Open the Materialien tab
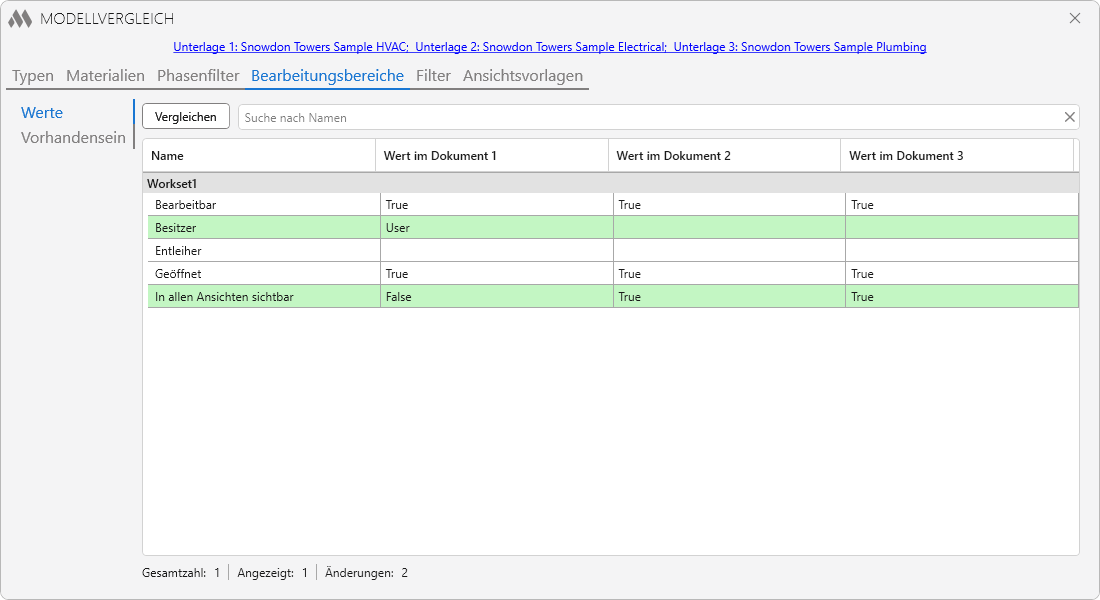The height and width of the screenshot is (600, 1100). pos(105,76)
